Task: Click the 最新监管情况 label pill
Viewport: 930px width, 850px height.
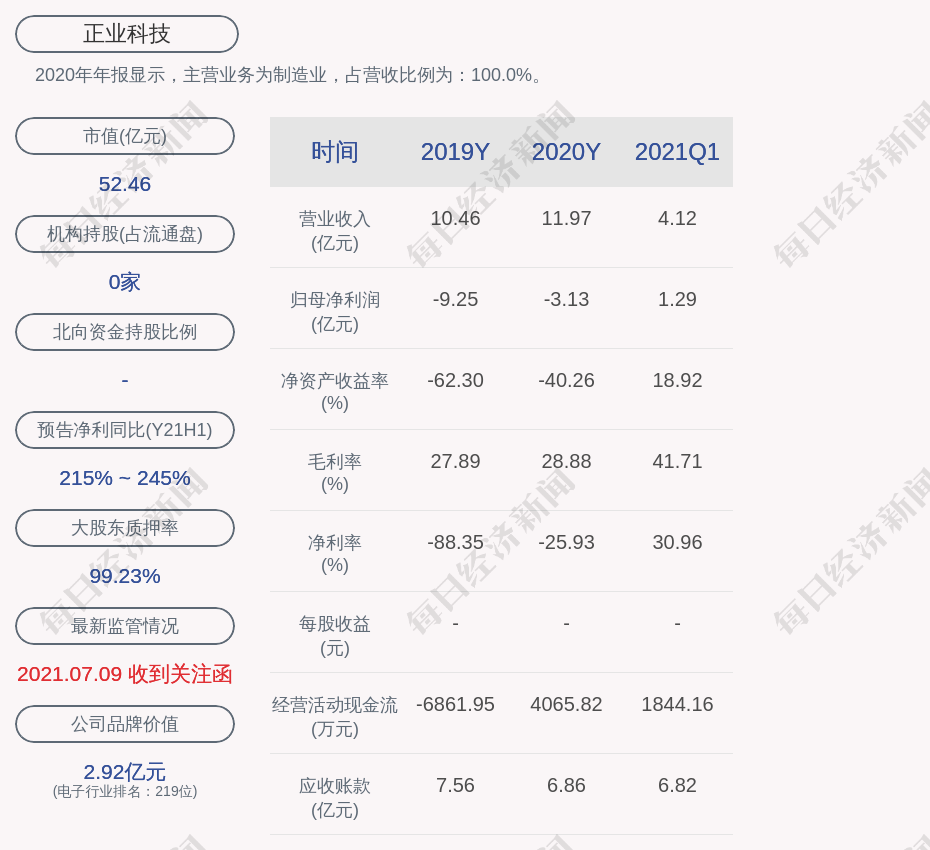Action: point(125,626)
